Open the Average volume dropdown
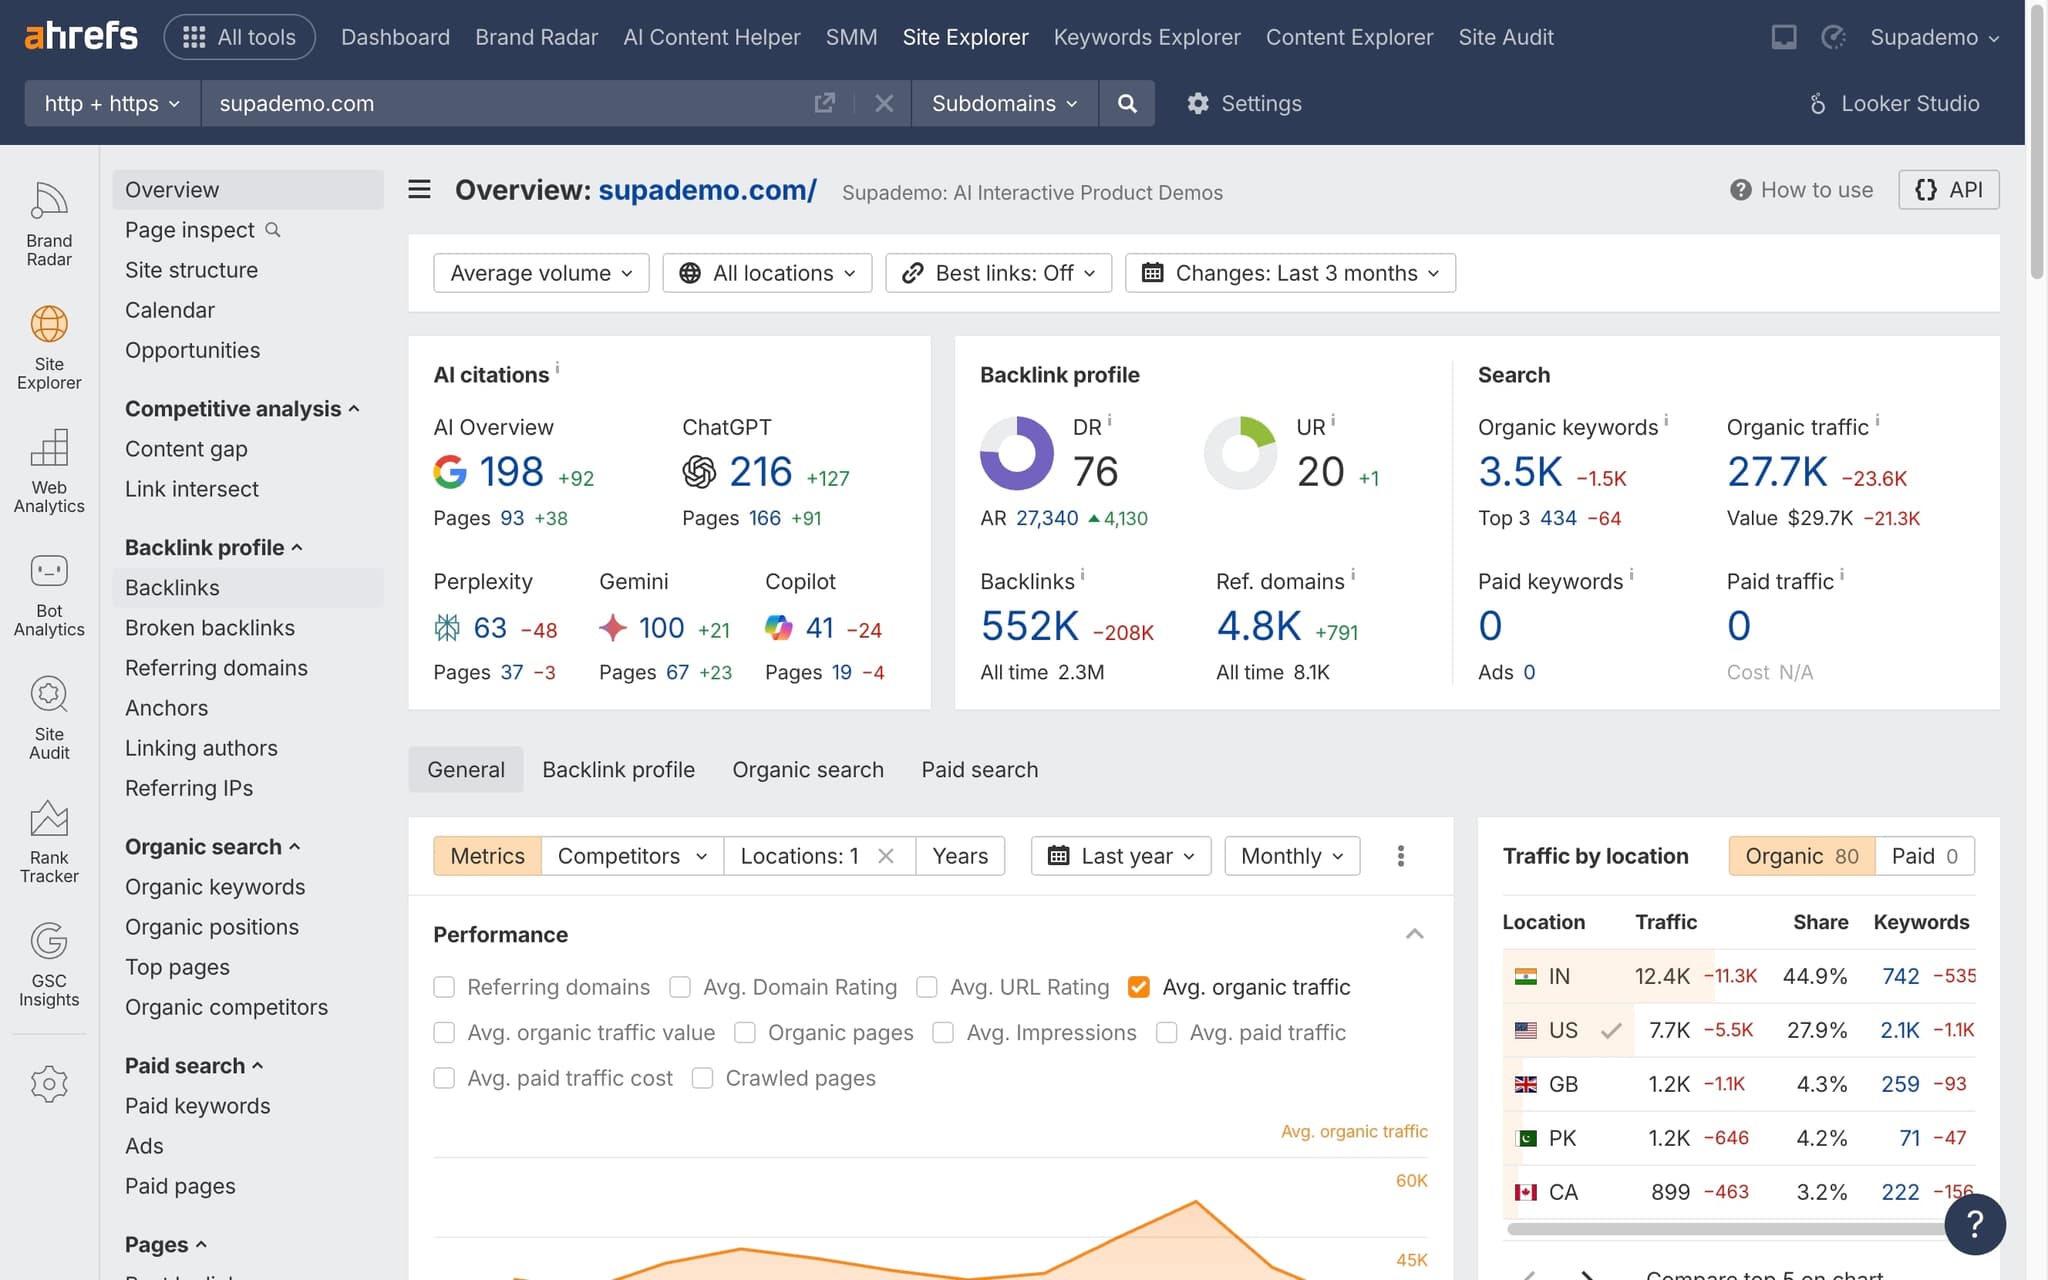 pyautogui.click(x=541, y=273)
